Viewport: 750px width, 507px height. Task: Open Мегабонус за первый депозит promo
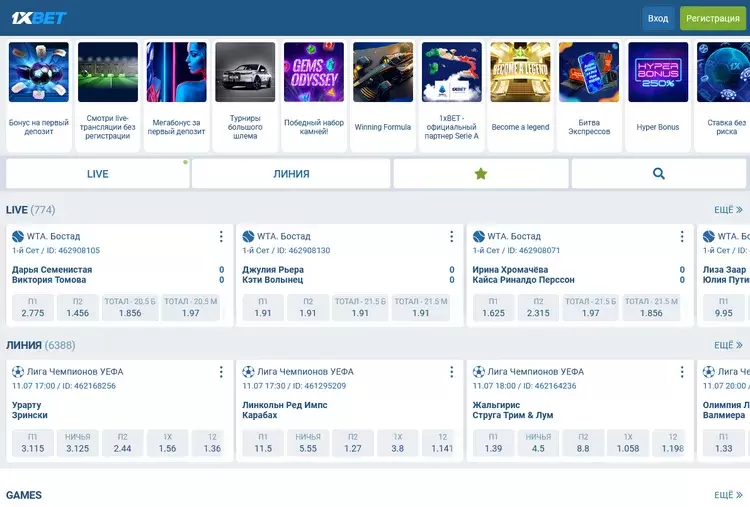point(176,96)
